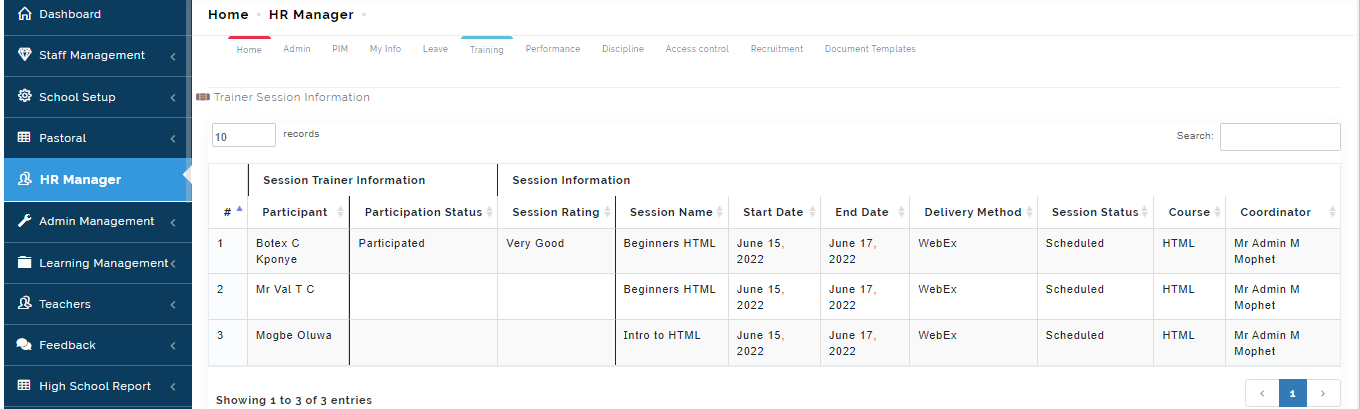Sort by Delivery Method arrows

click(x=1030, y=212)
